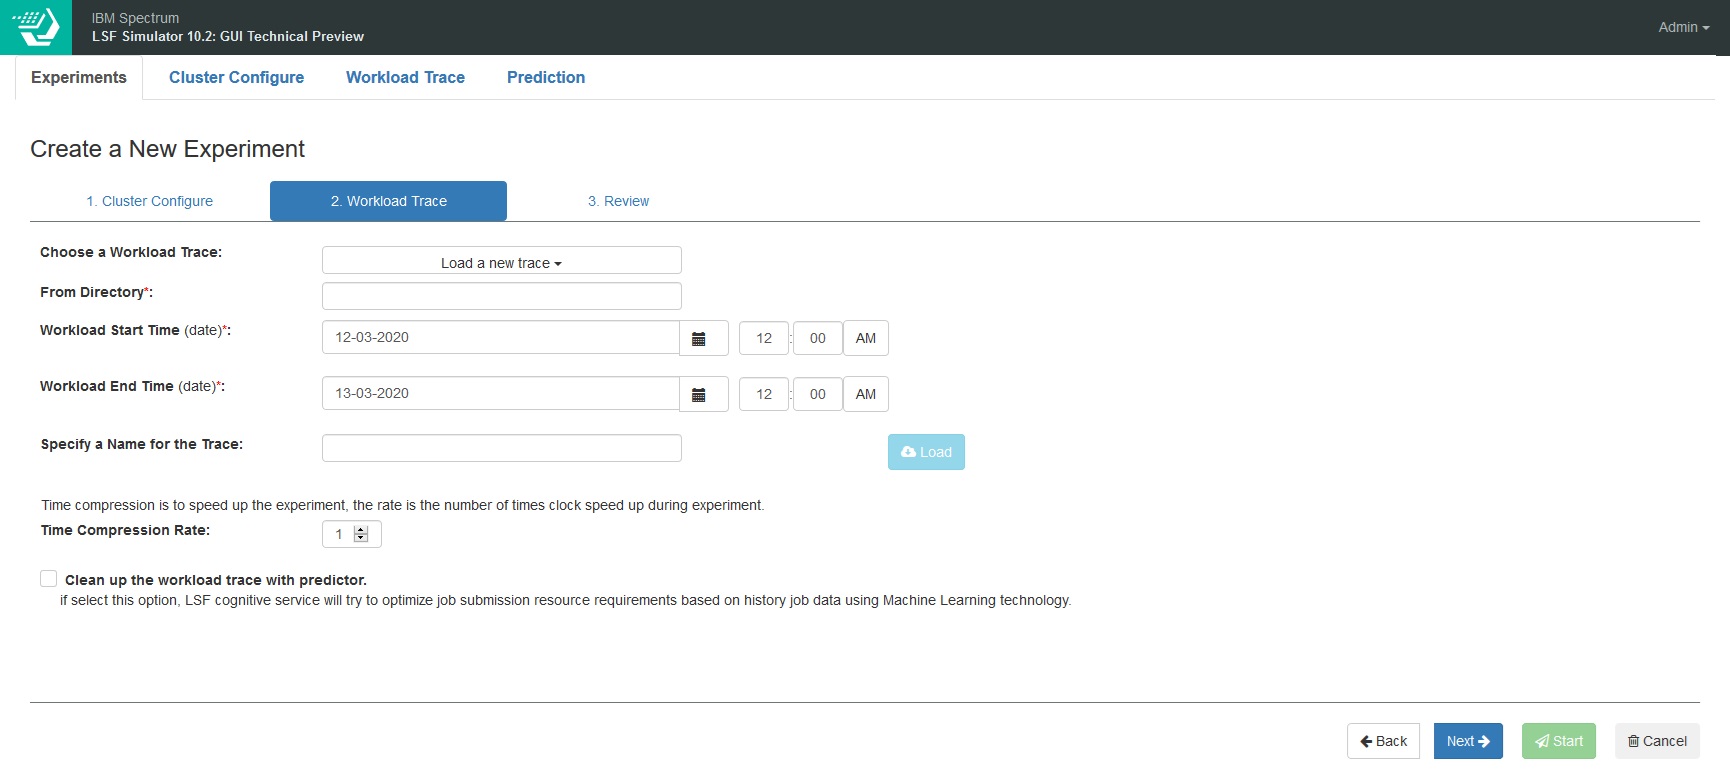Expand the Load a new trace dropdown
Viewport: 1730px width, 771px height.
tap(502, 261)
